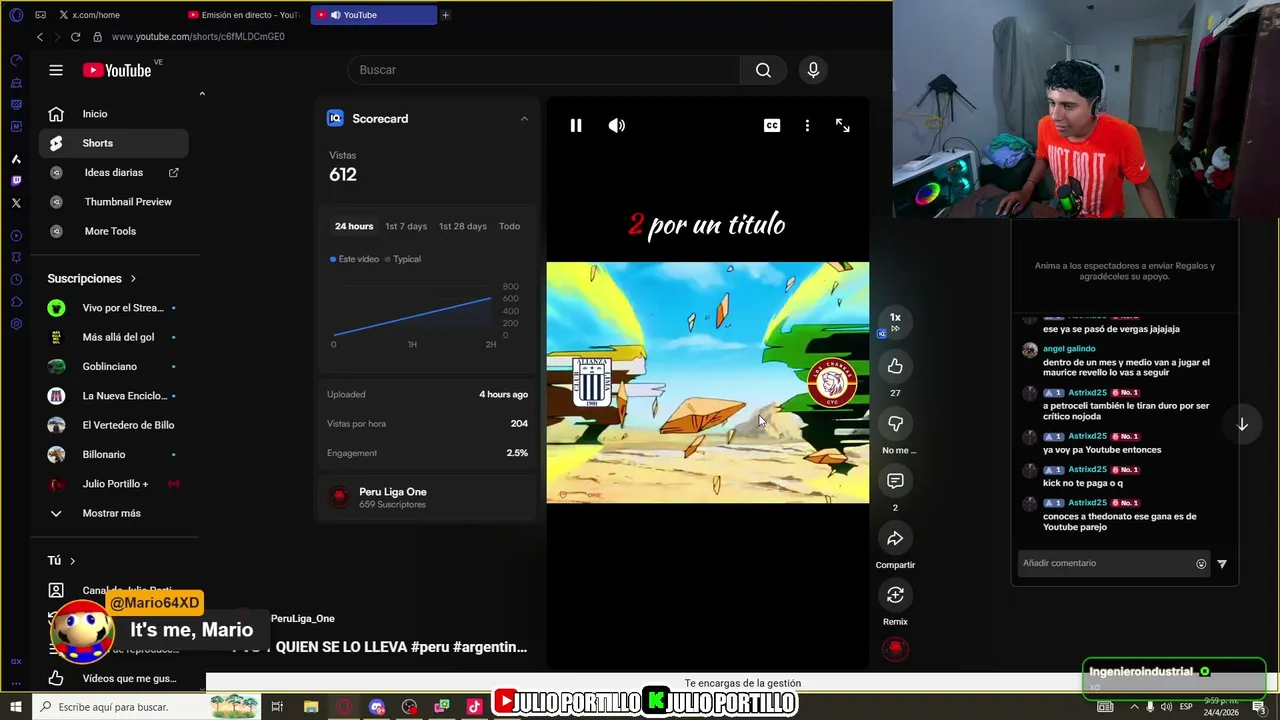The height and width of the screenshot is (720, 1280).
Task: Open Vivo por el Strea... subscription
Action: pyautogui.click(x=113, y=308)
